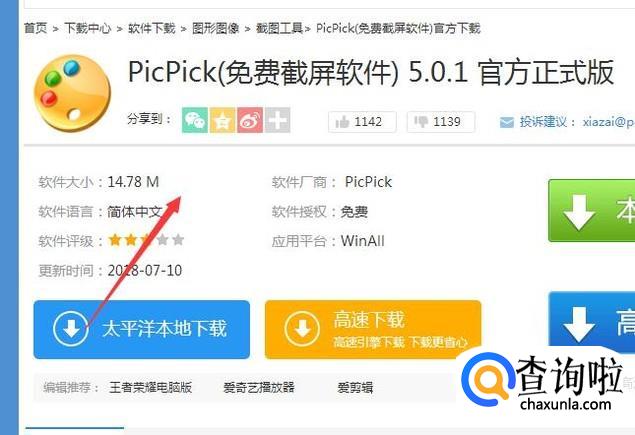Open 图形图像 breadcrumb category
635x435 pixels.
point(215,28)
